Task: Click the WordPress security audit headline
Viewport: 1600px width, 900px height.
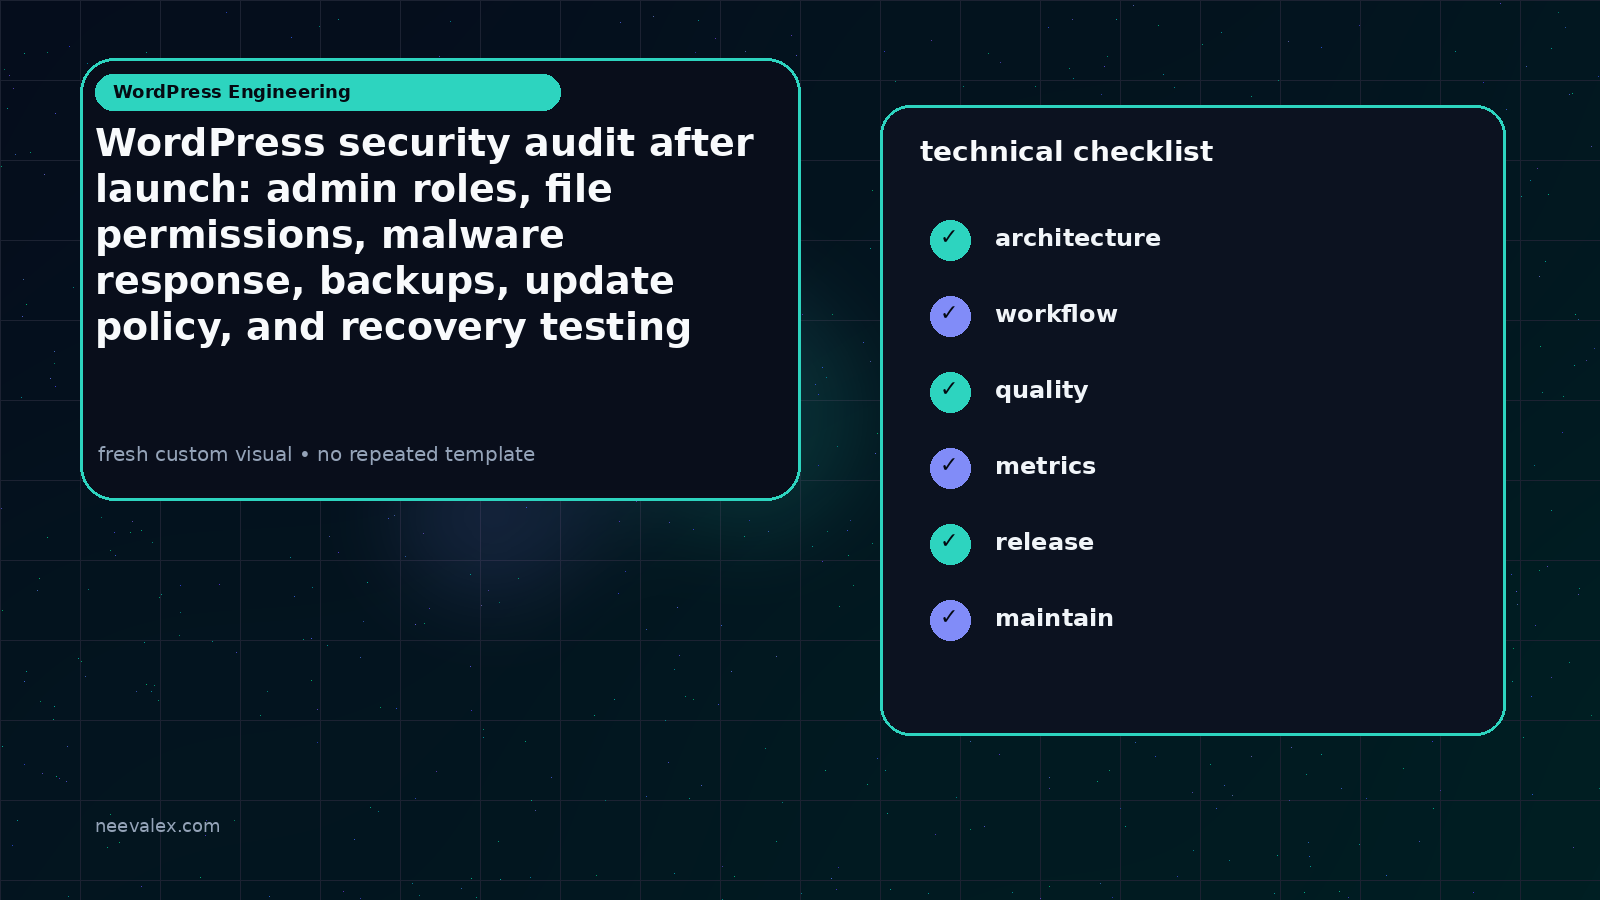Action: pyautogui.click(x=424, y=235)
